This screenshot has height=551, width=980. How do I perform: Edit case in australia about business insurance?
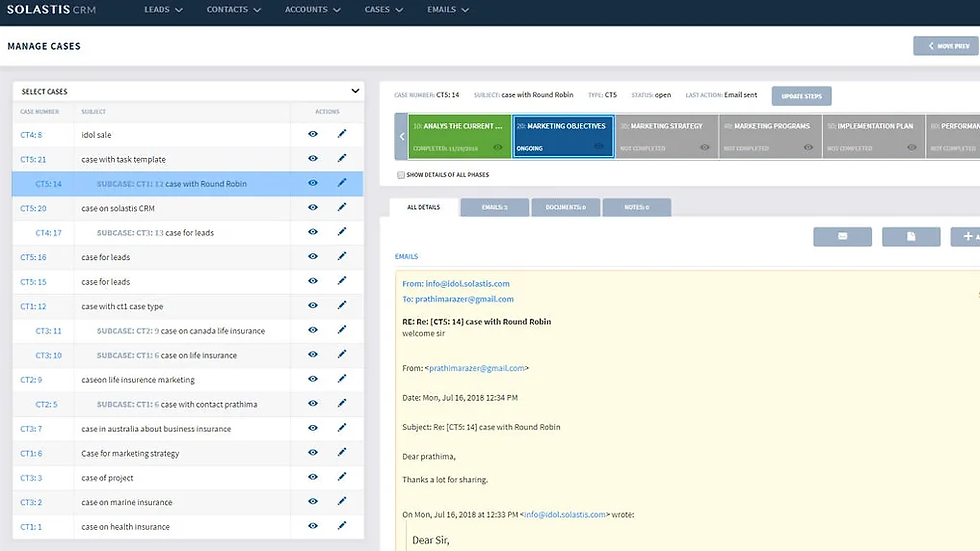tap(342, 427)
